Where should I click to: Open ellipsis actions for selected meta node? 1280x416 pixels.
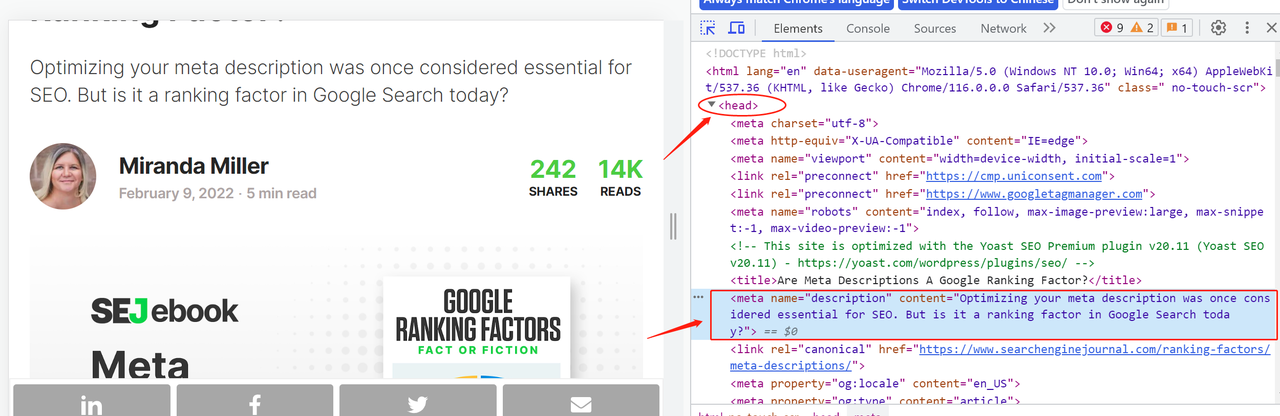698,298
